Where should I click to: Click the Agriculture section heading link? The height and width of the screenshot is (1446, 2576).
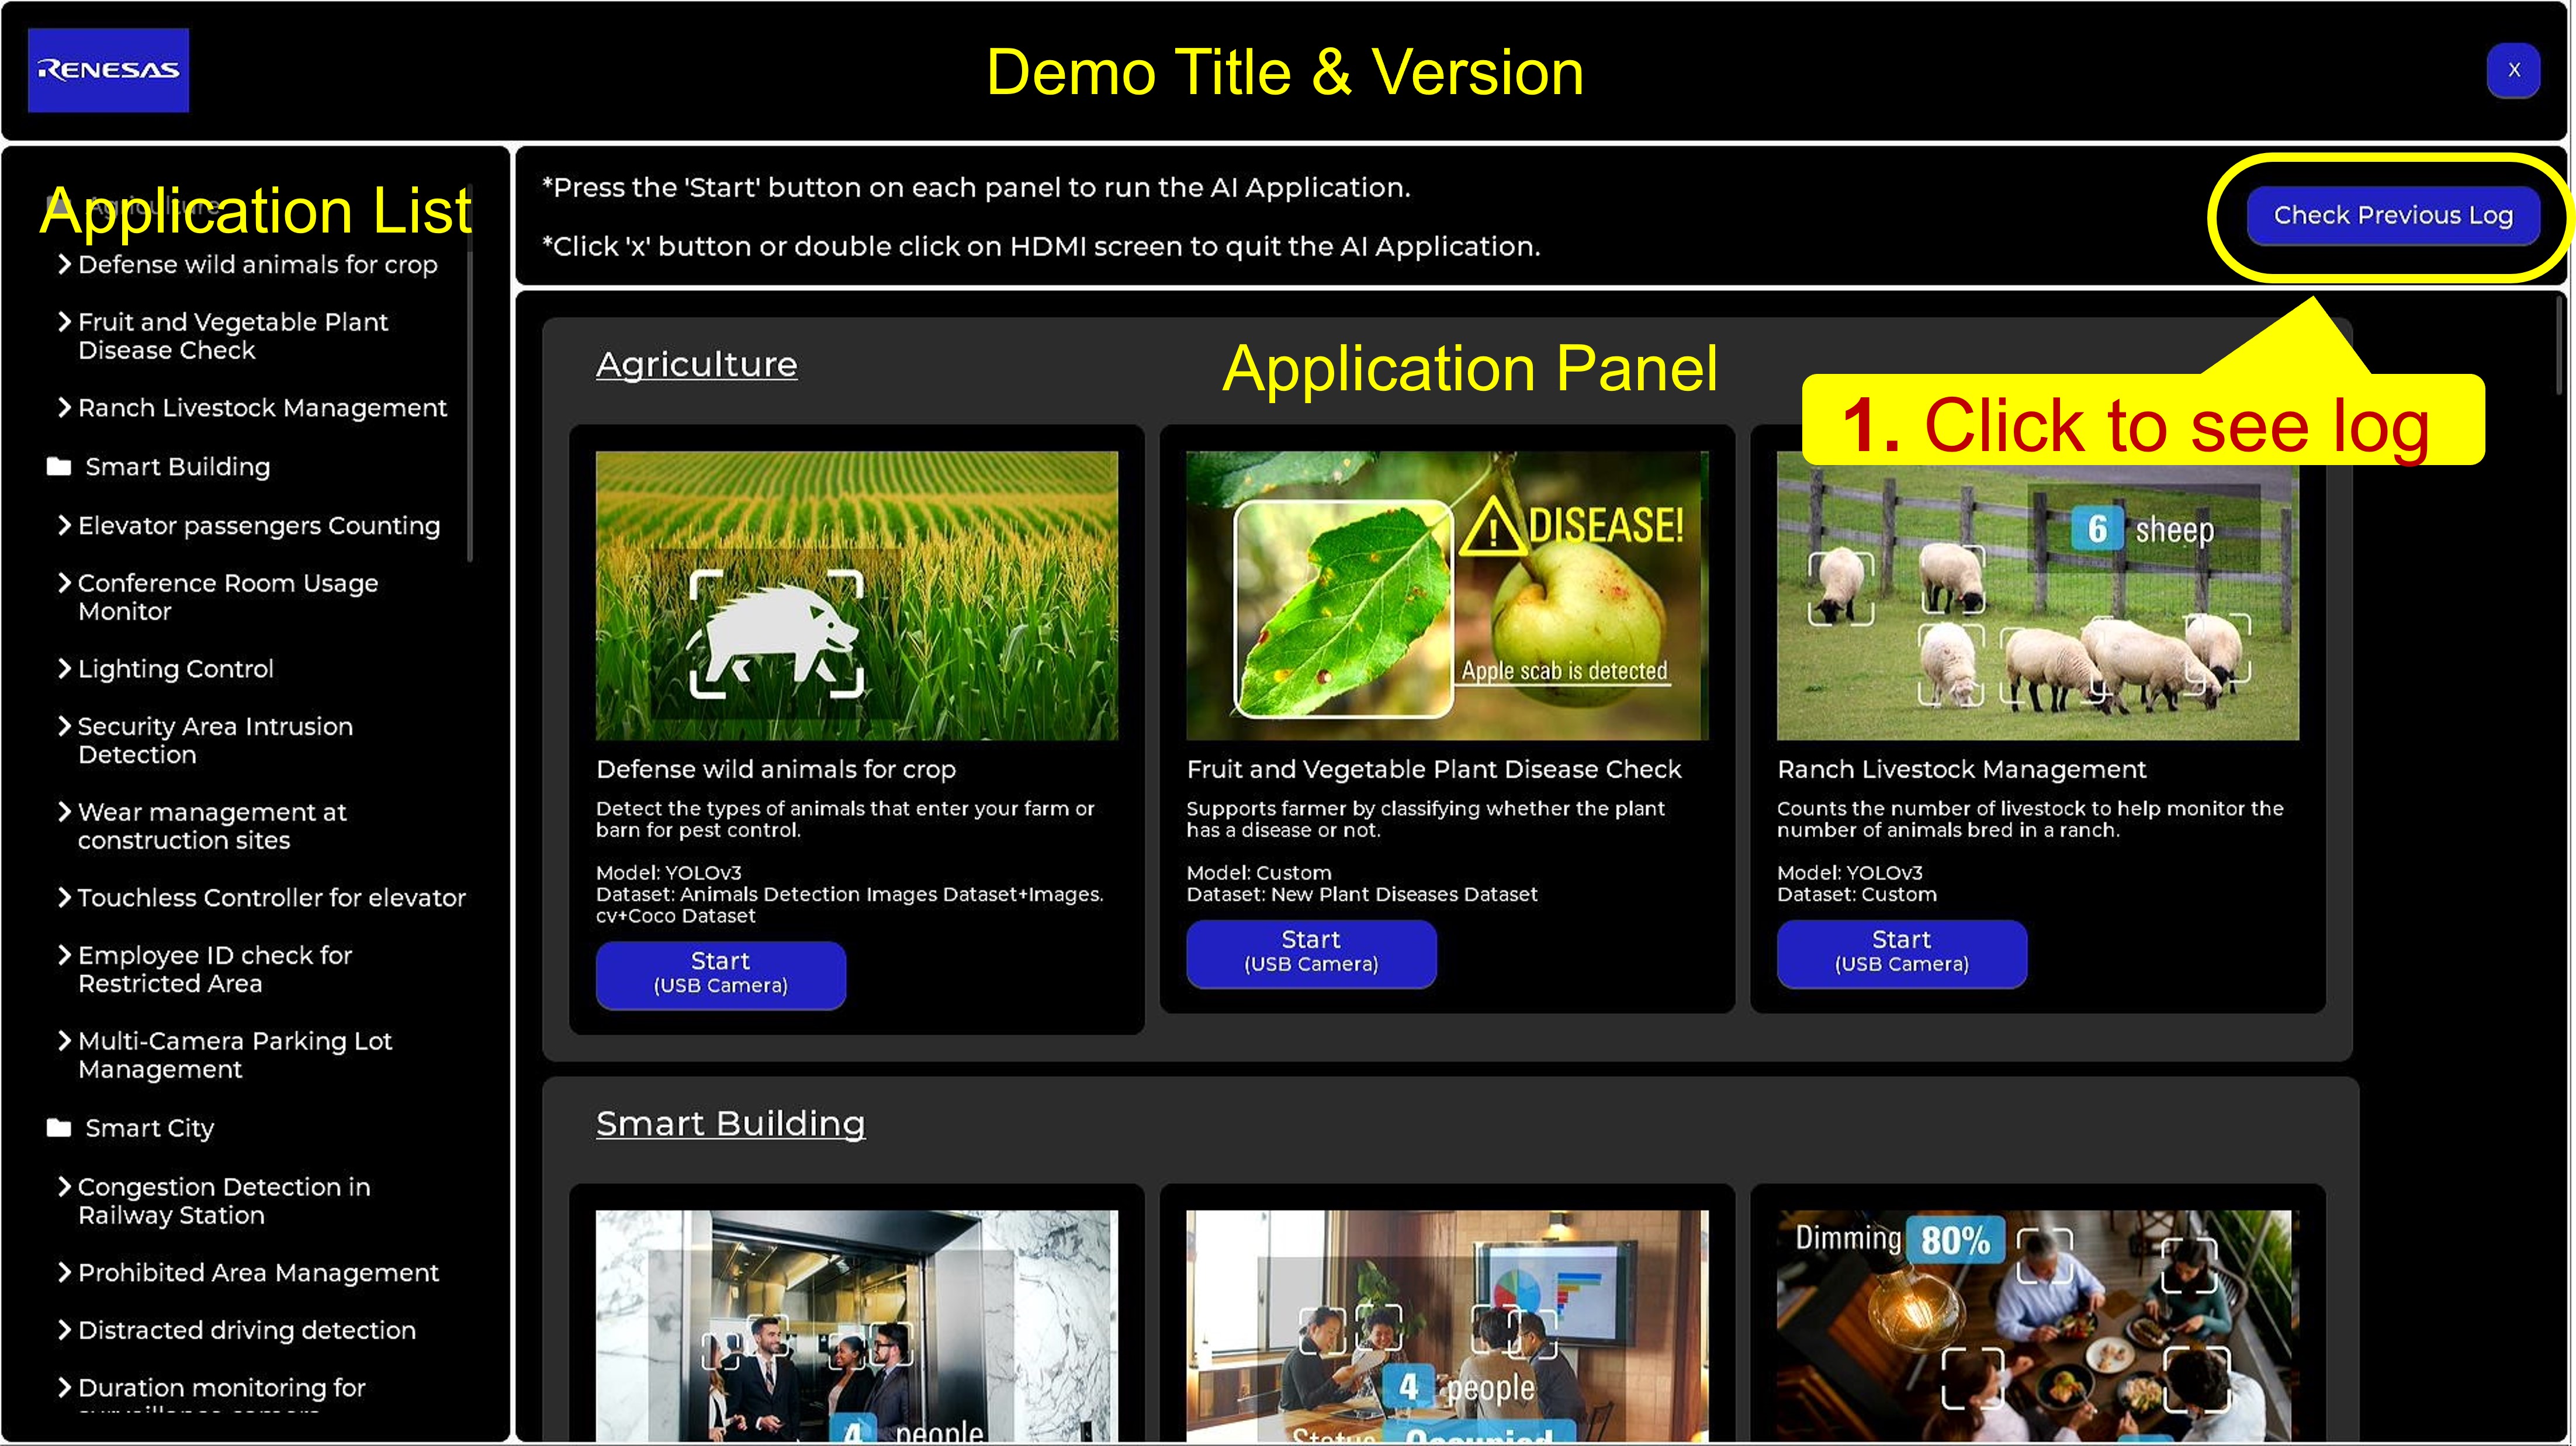(x=696, y=364)
